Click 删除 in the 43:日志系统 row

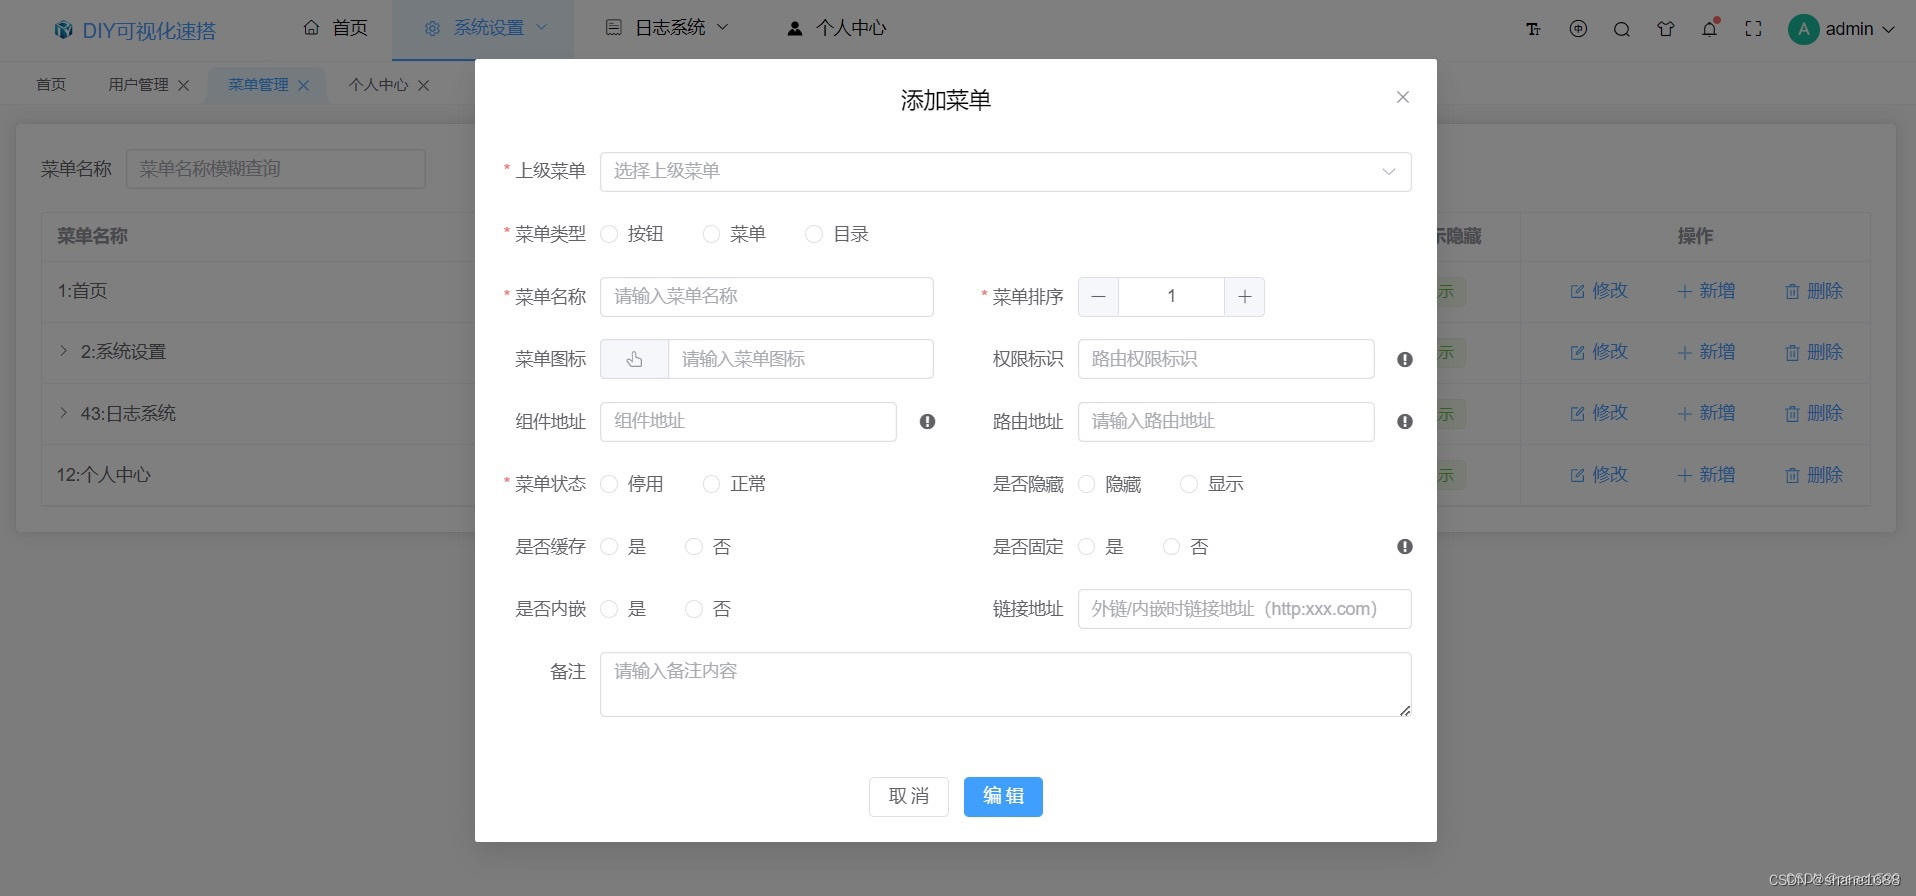1814,413
